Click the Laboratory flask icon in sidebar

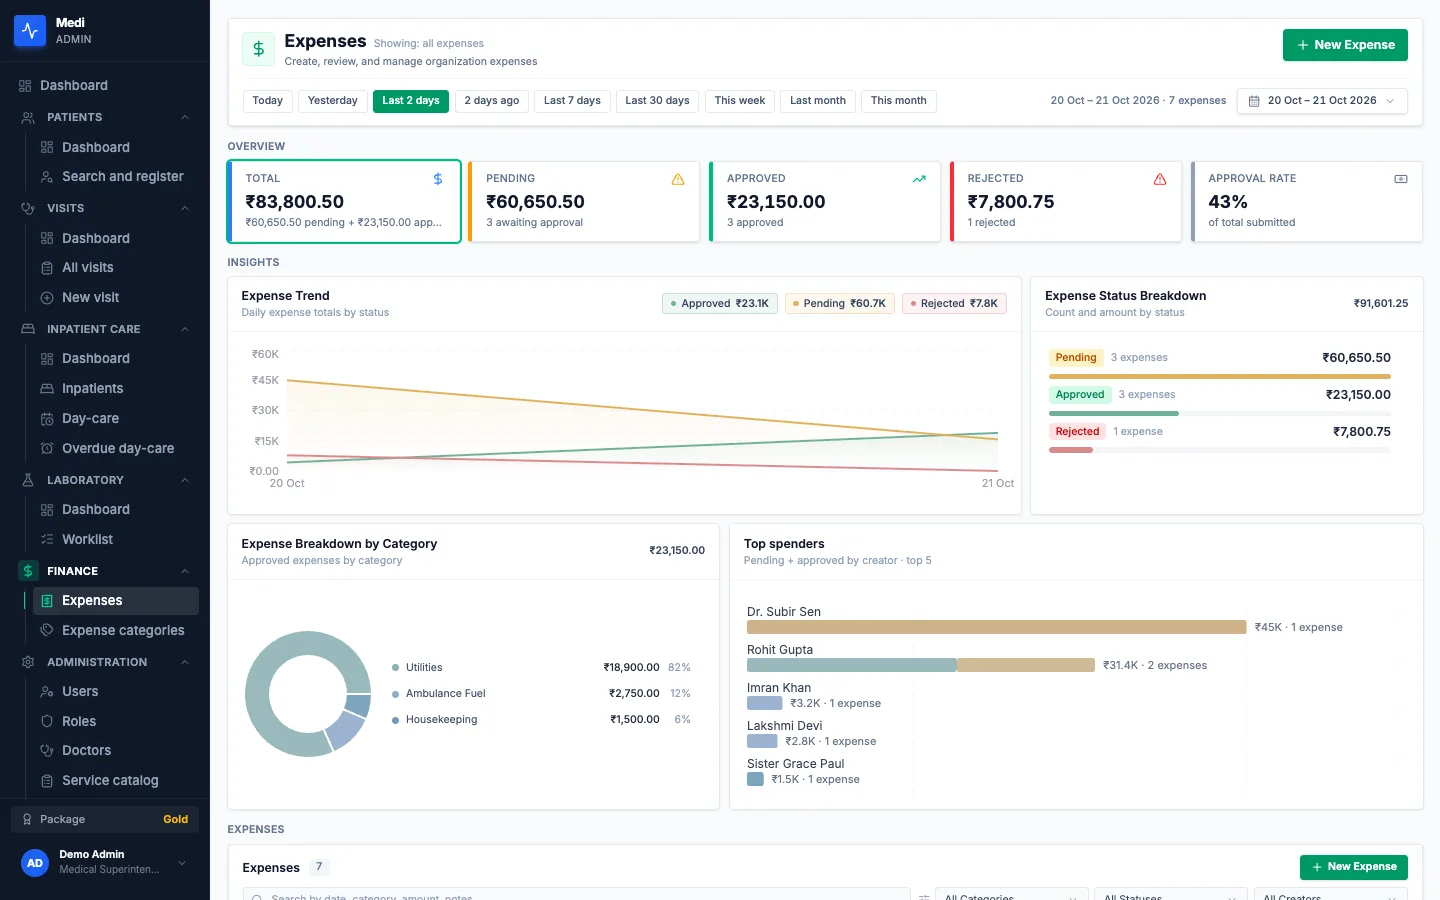(x=28, y=480)
